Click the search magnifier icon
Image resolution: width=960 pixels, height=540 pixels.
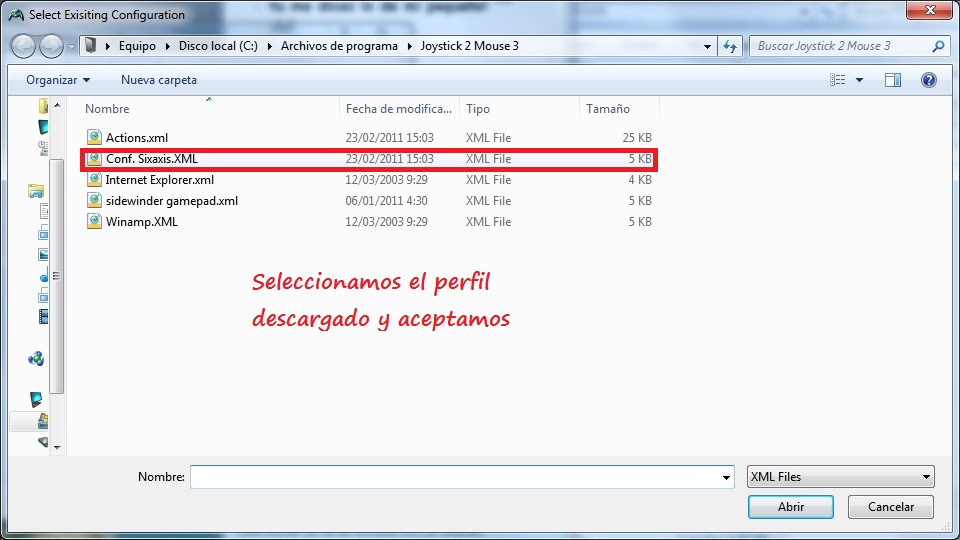(x=938, y=46)
